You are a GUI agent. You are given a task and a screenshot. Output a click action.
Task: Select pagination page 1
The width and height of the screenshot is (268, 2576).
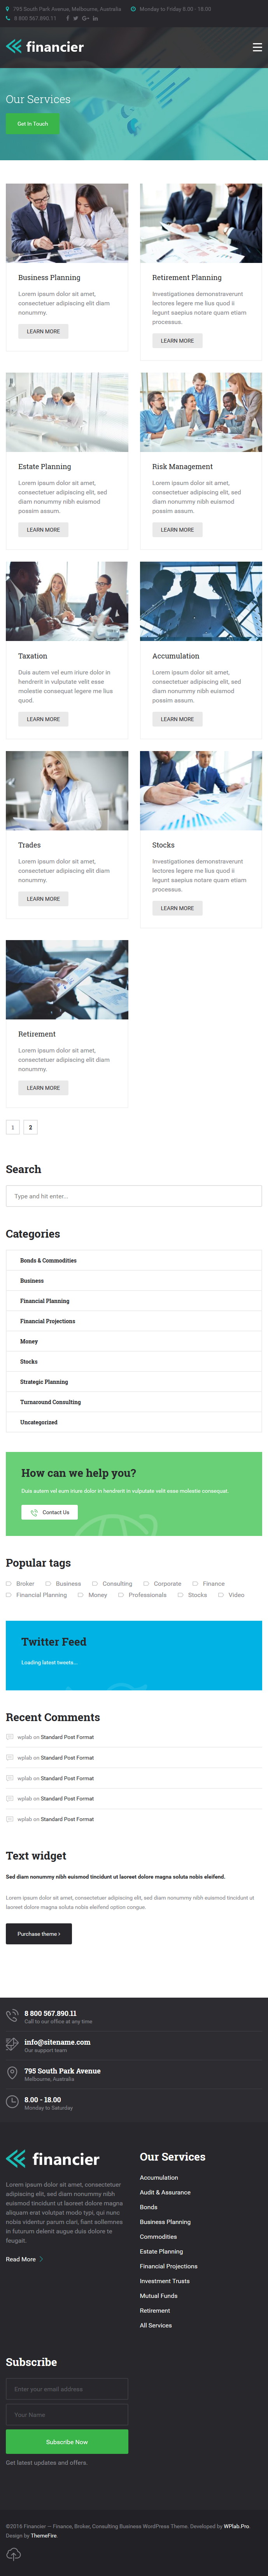click(x=13, y=1127)
